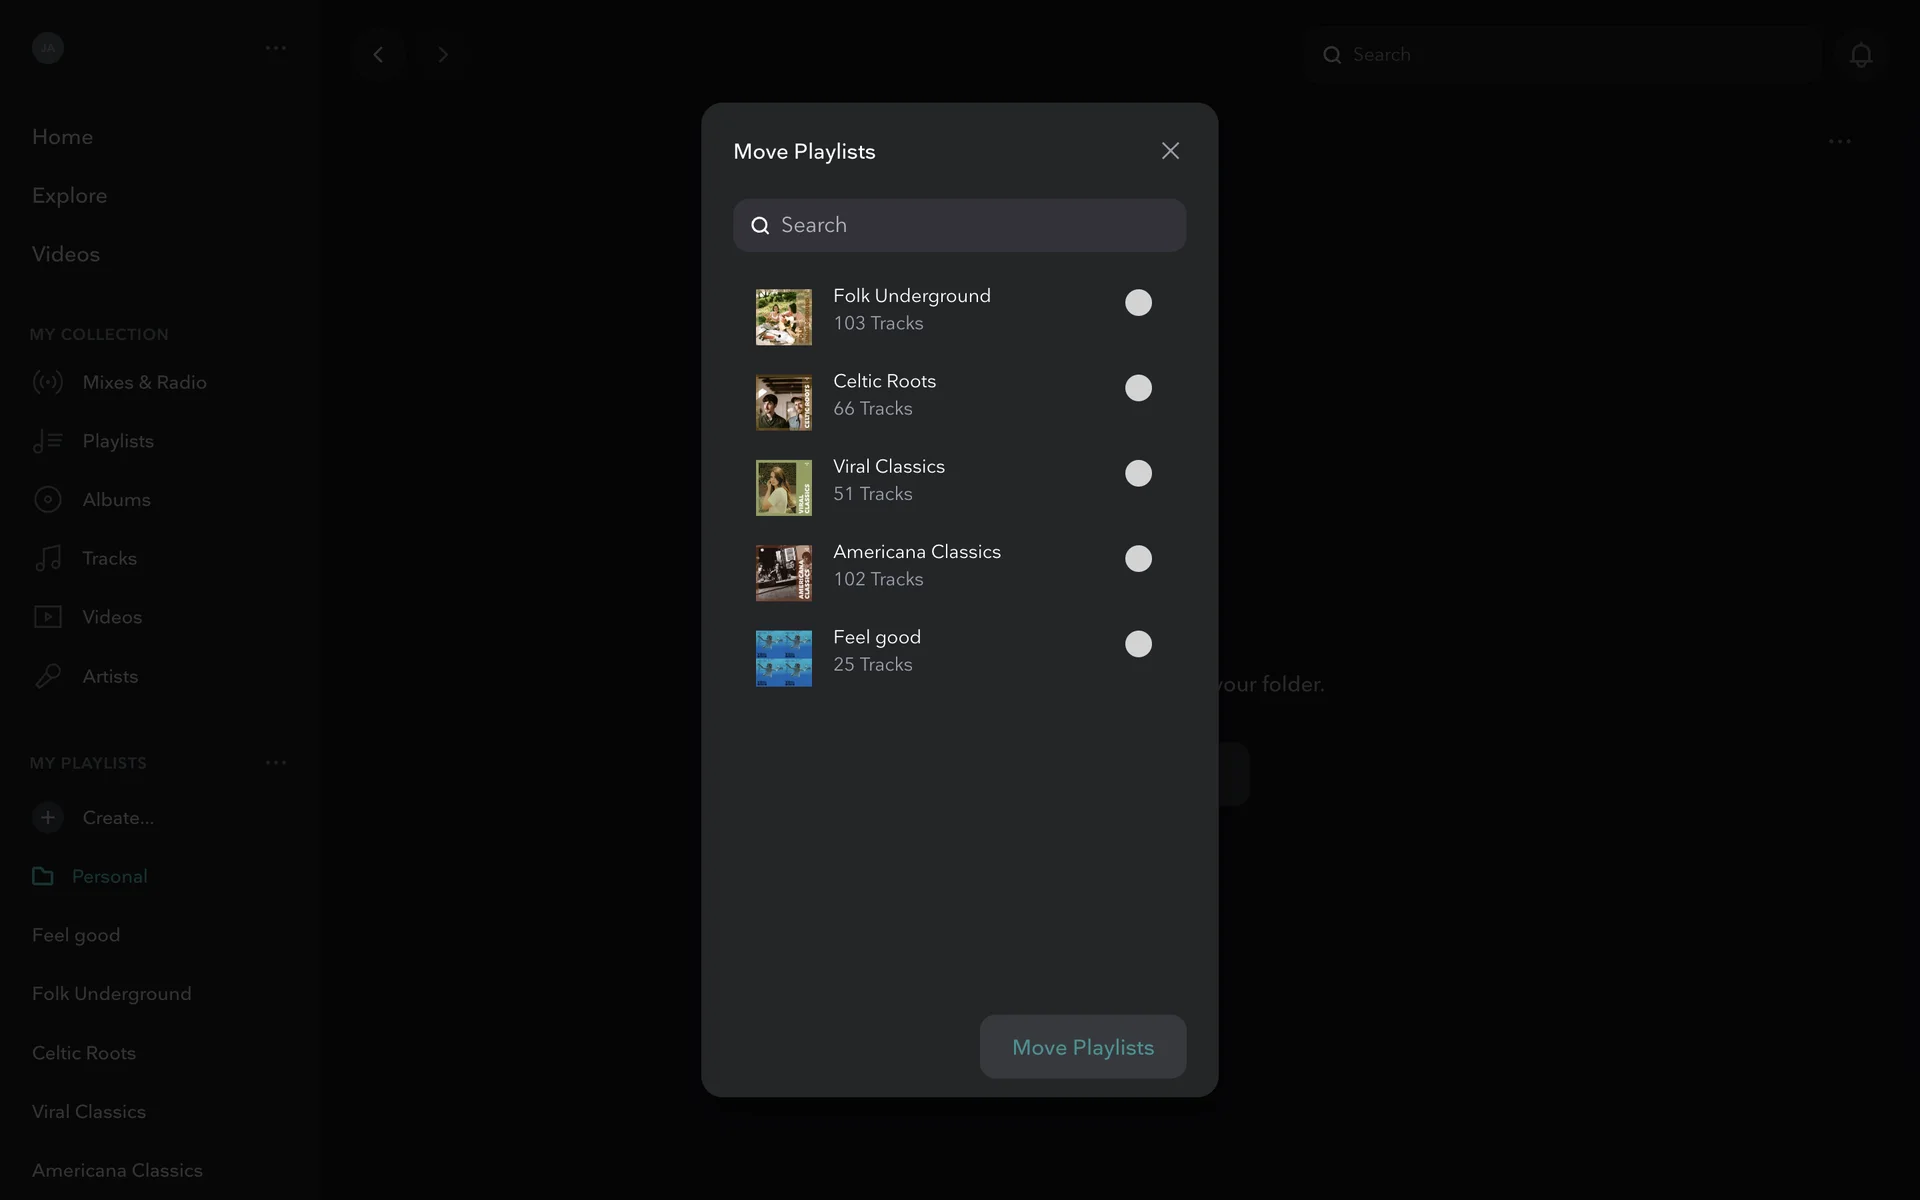The width and height of the screenshot is (1920, 1200).
Task: Click the Artists microphone icon
Action: click(x=47, y=676)
